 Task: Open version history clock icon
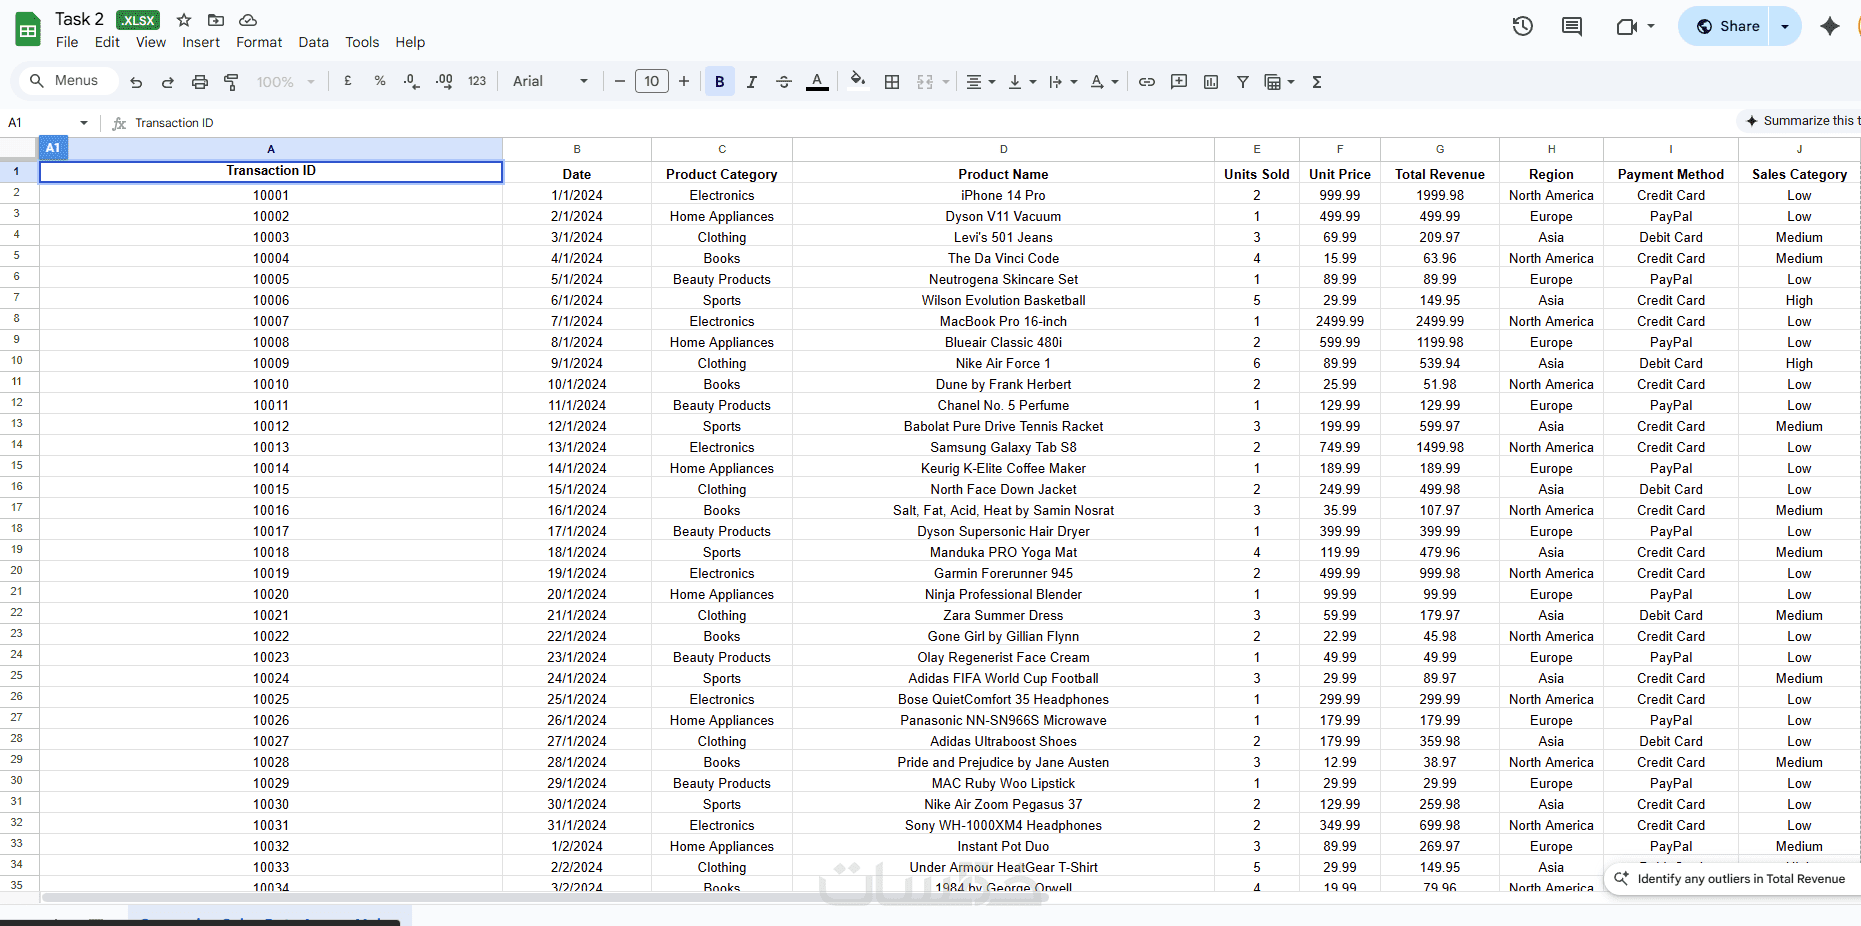1522,27
